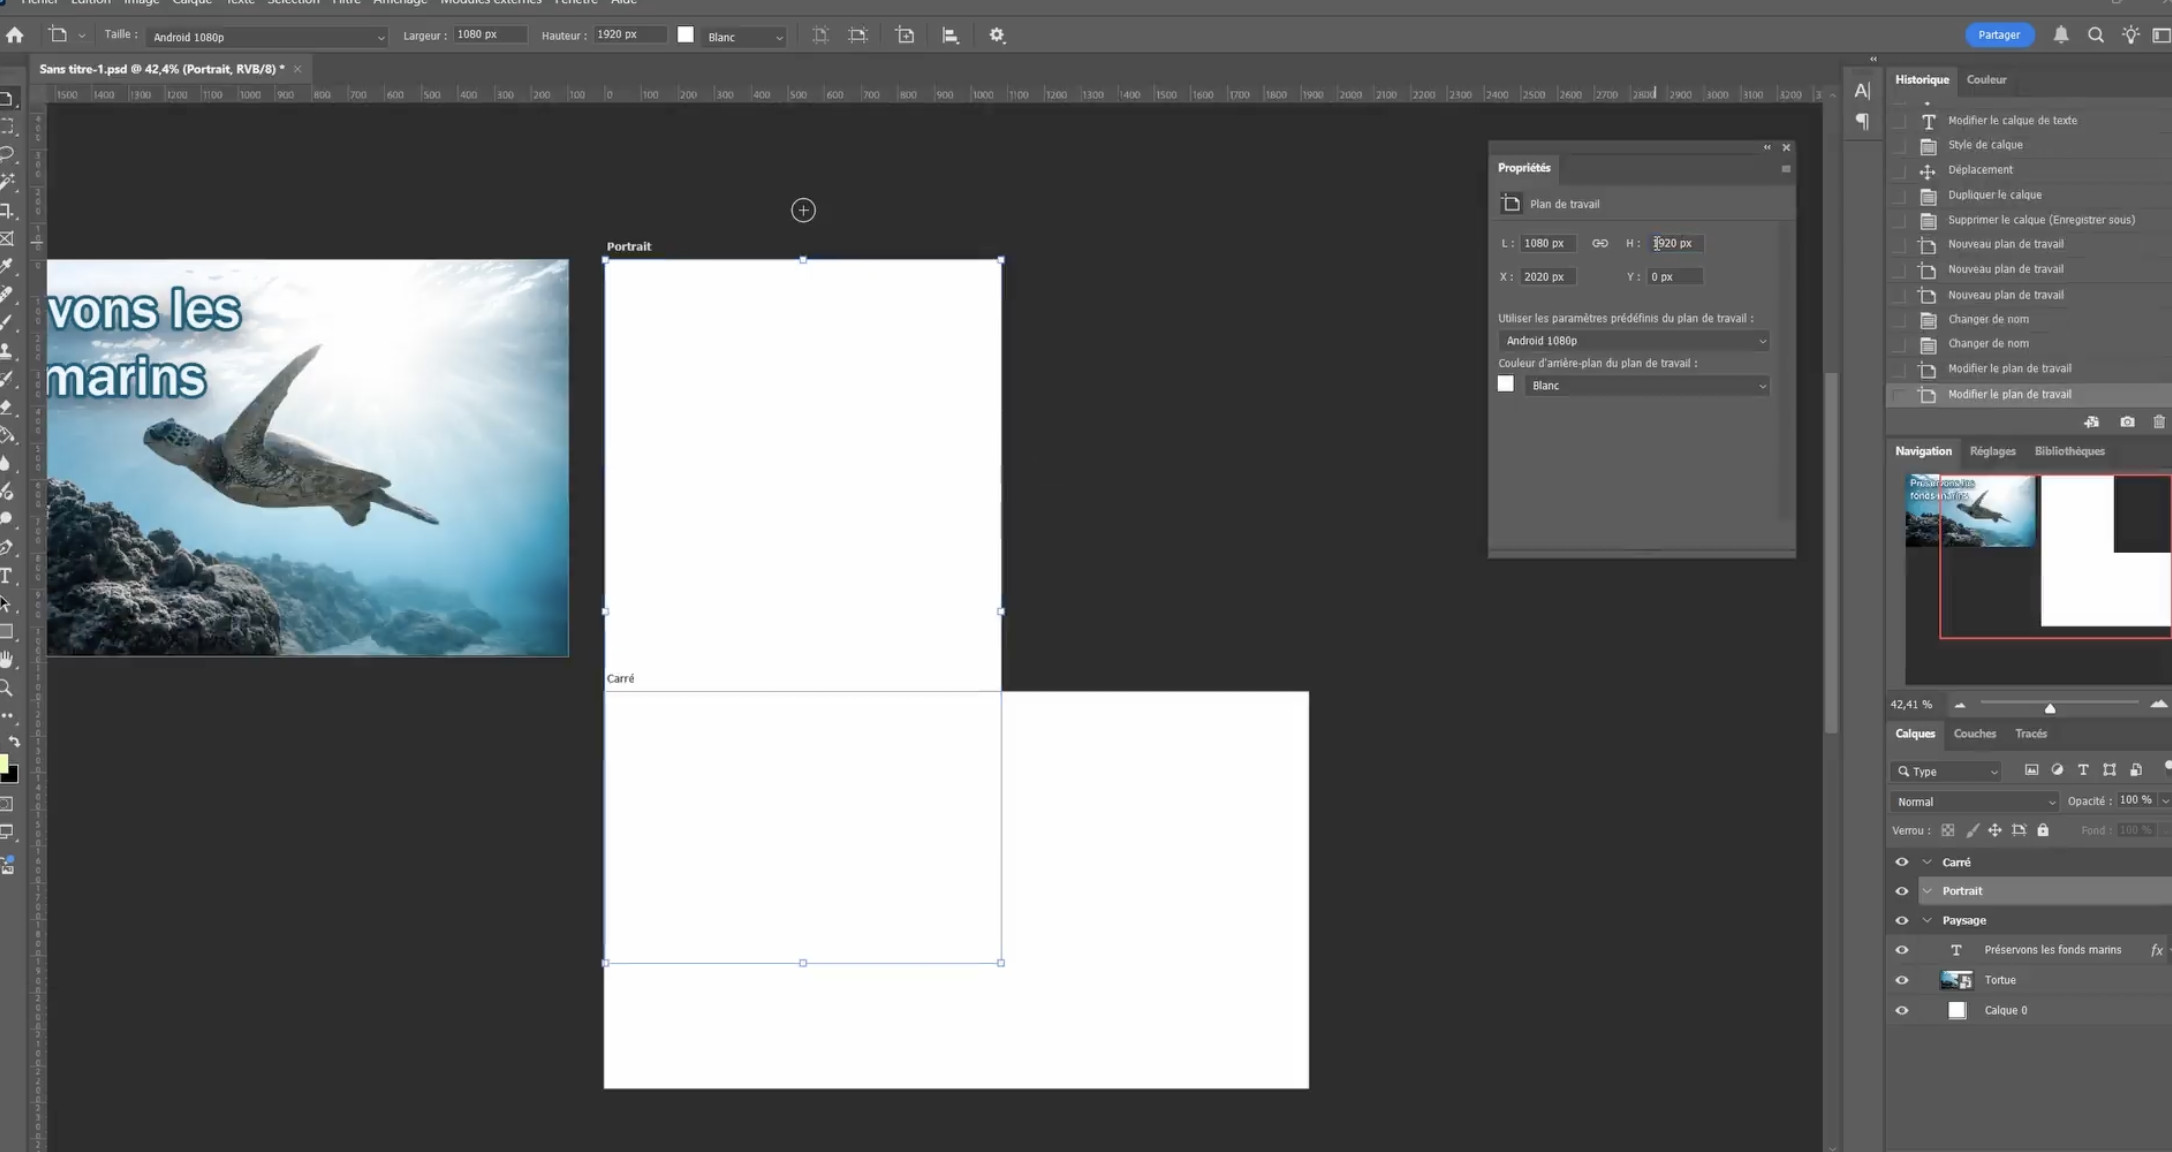The height and width of the screenshot is (1152, 2172).
Task: Select the Lasso tool
Action: (6, 154)
